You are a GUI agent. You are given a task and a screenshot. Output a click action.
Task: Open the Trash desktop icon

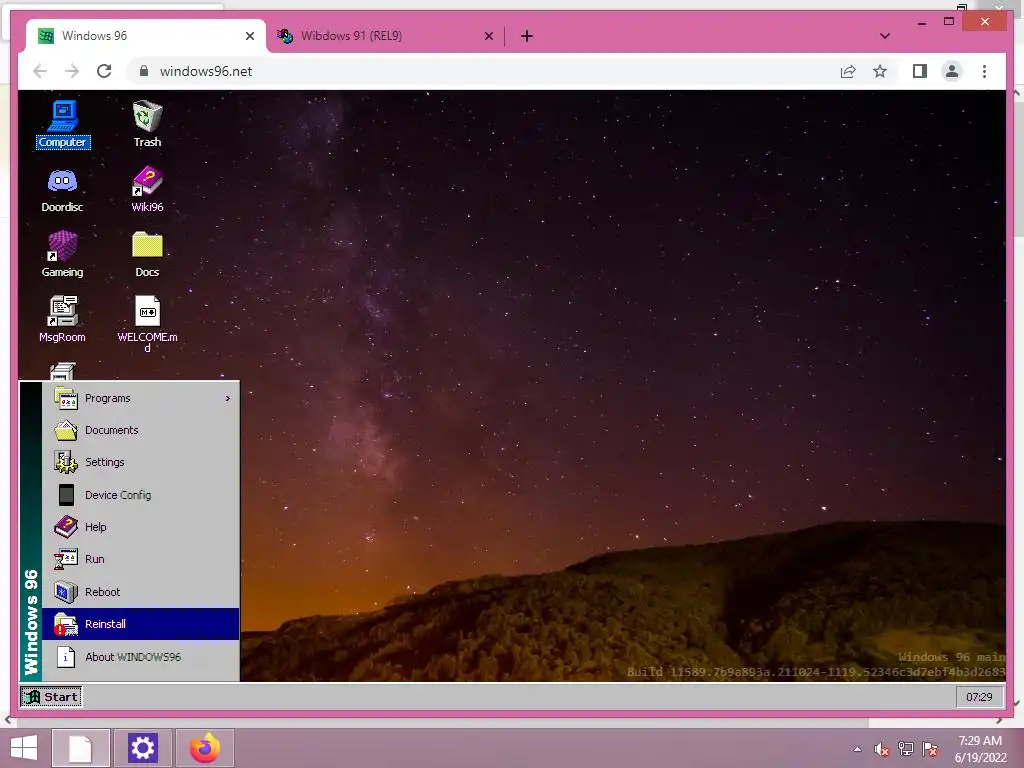(x=147, y=124)
